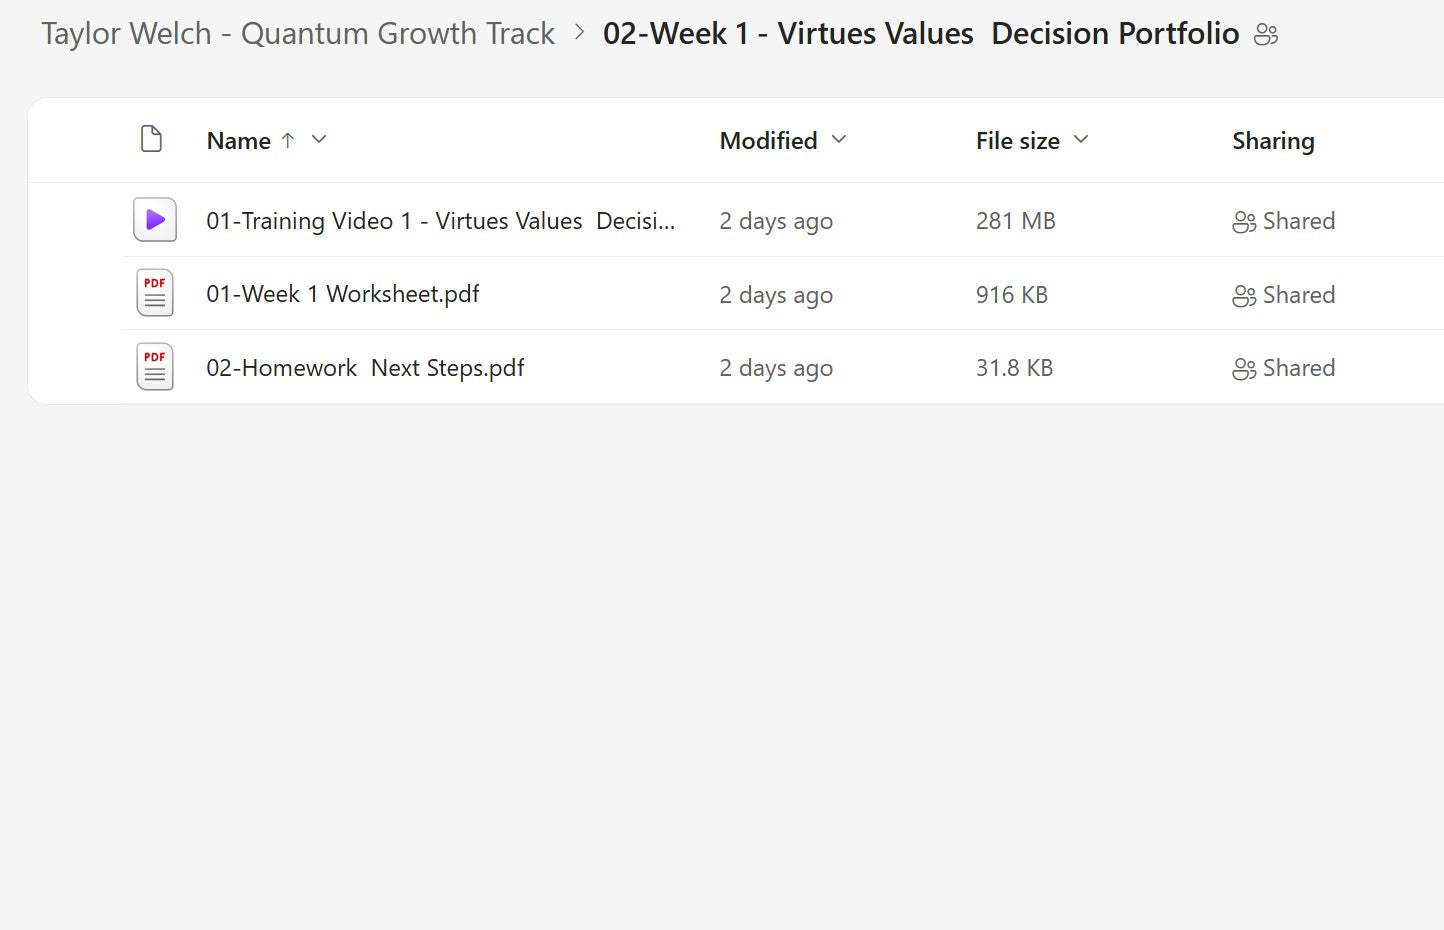Click the ascending sort arrow next to Name

(288, 140)
